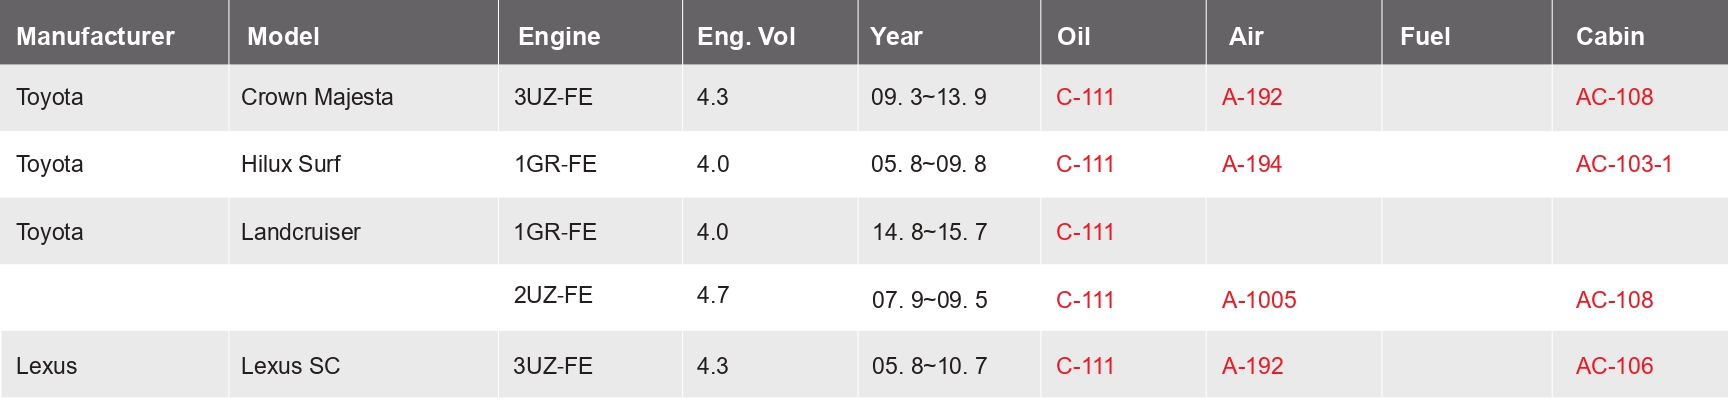Open cabin filter AC-106 for Lexus SC

point(1614,366)
